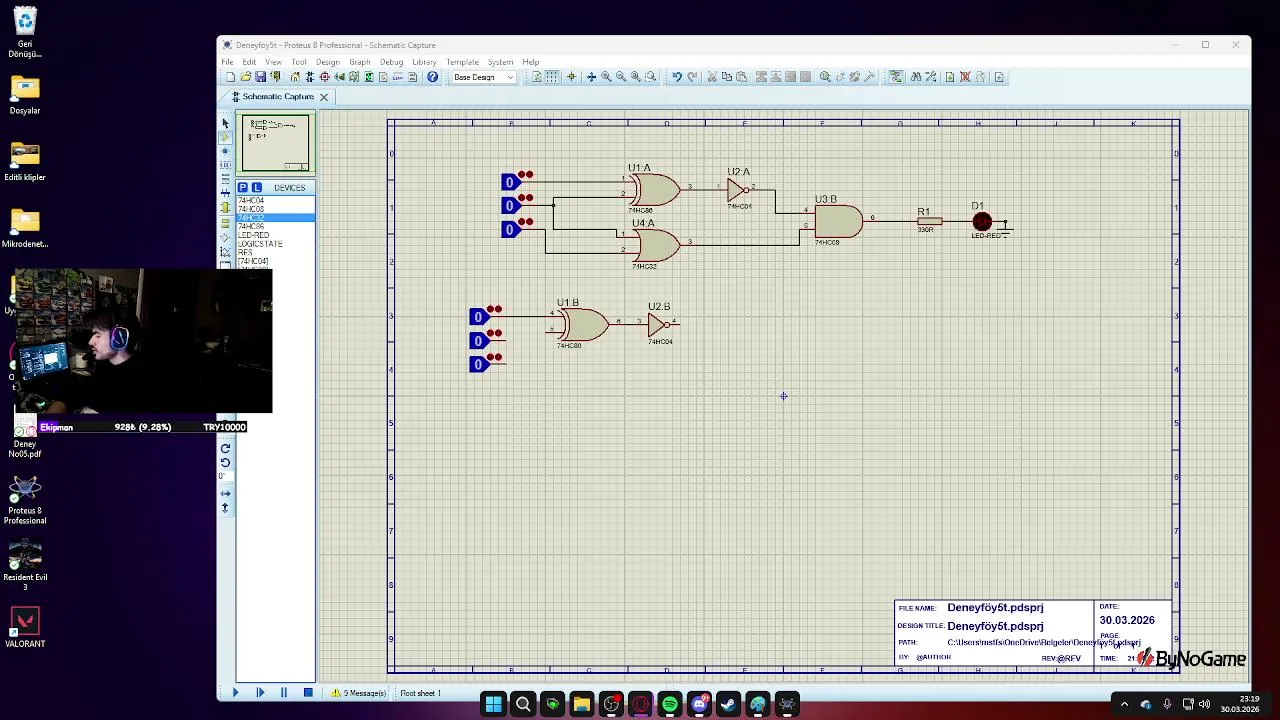1280x720 pixels.
Task: Select the D1 red LED on the schematic
Action: coord(982,222)
